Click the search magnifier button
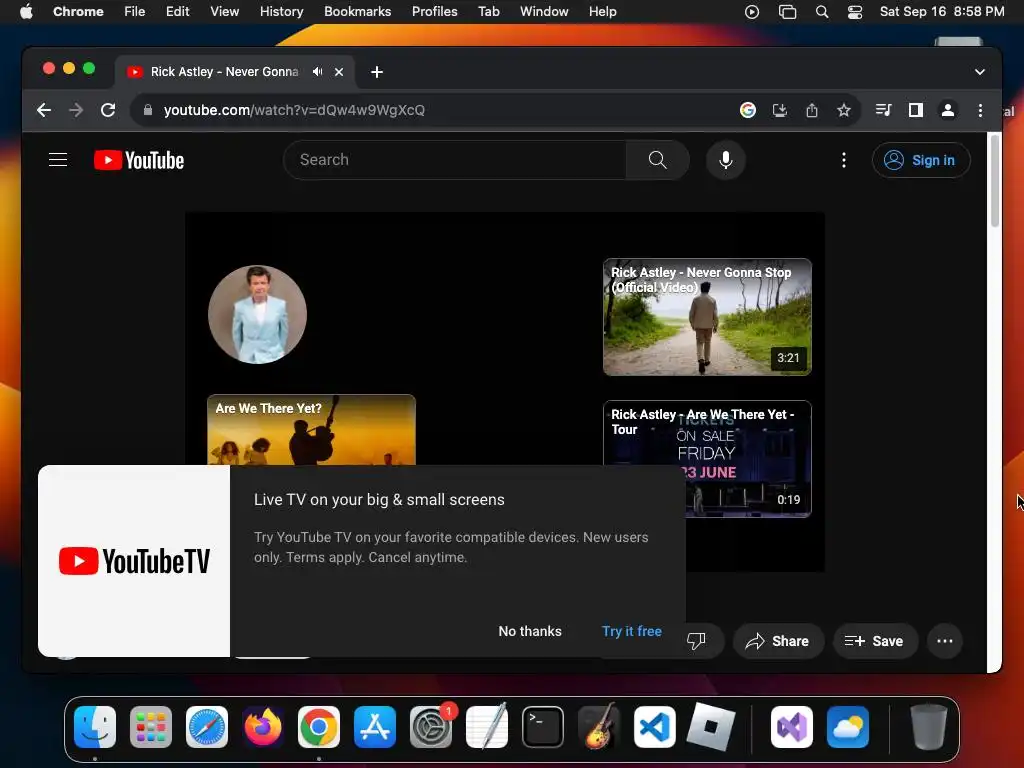1024x768 pixels. (658, 160)
